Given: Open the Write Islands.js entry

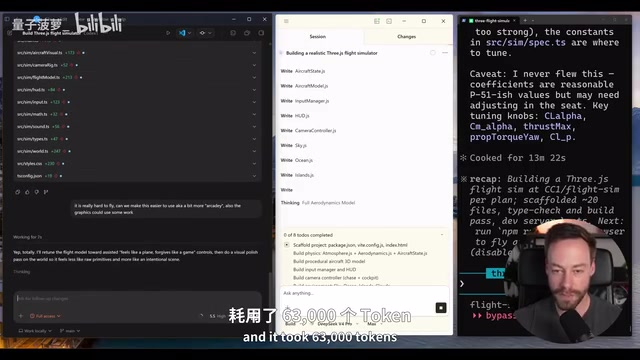Looking at the screenshot, I should 297,175.
